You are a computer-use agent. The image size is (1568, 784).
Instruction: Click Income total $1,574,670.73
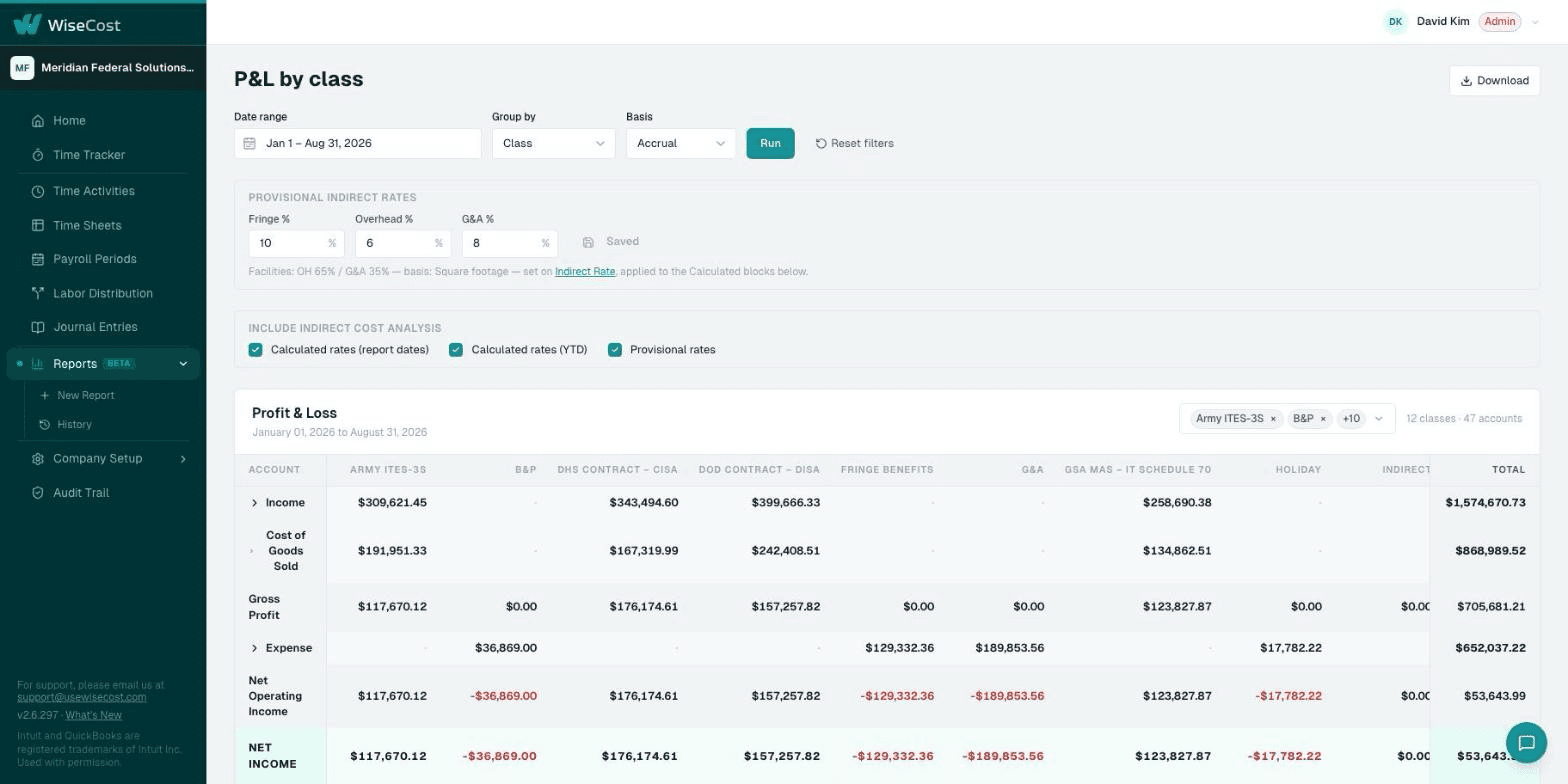[1485, 503]
